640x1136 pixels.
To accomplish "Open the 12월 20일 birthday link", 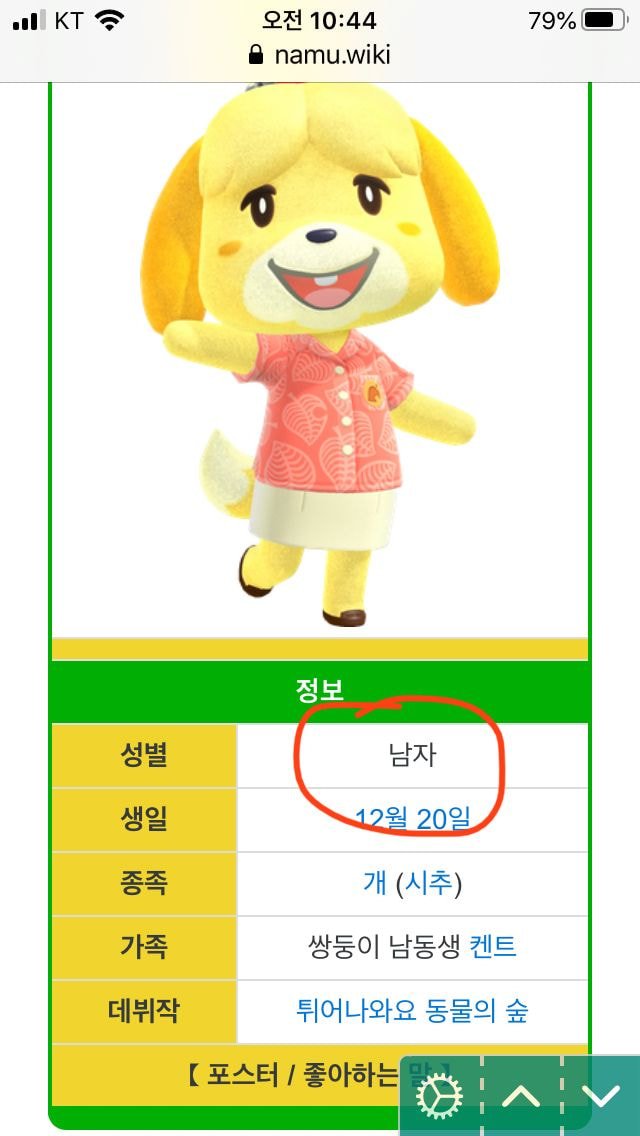I will [412, 819].
